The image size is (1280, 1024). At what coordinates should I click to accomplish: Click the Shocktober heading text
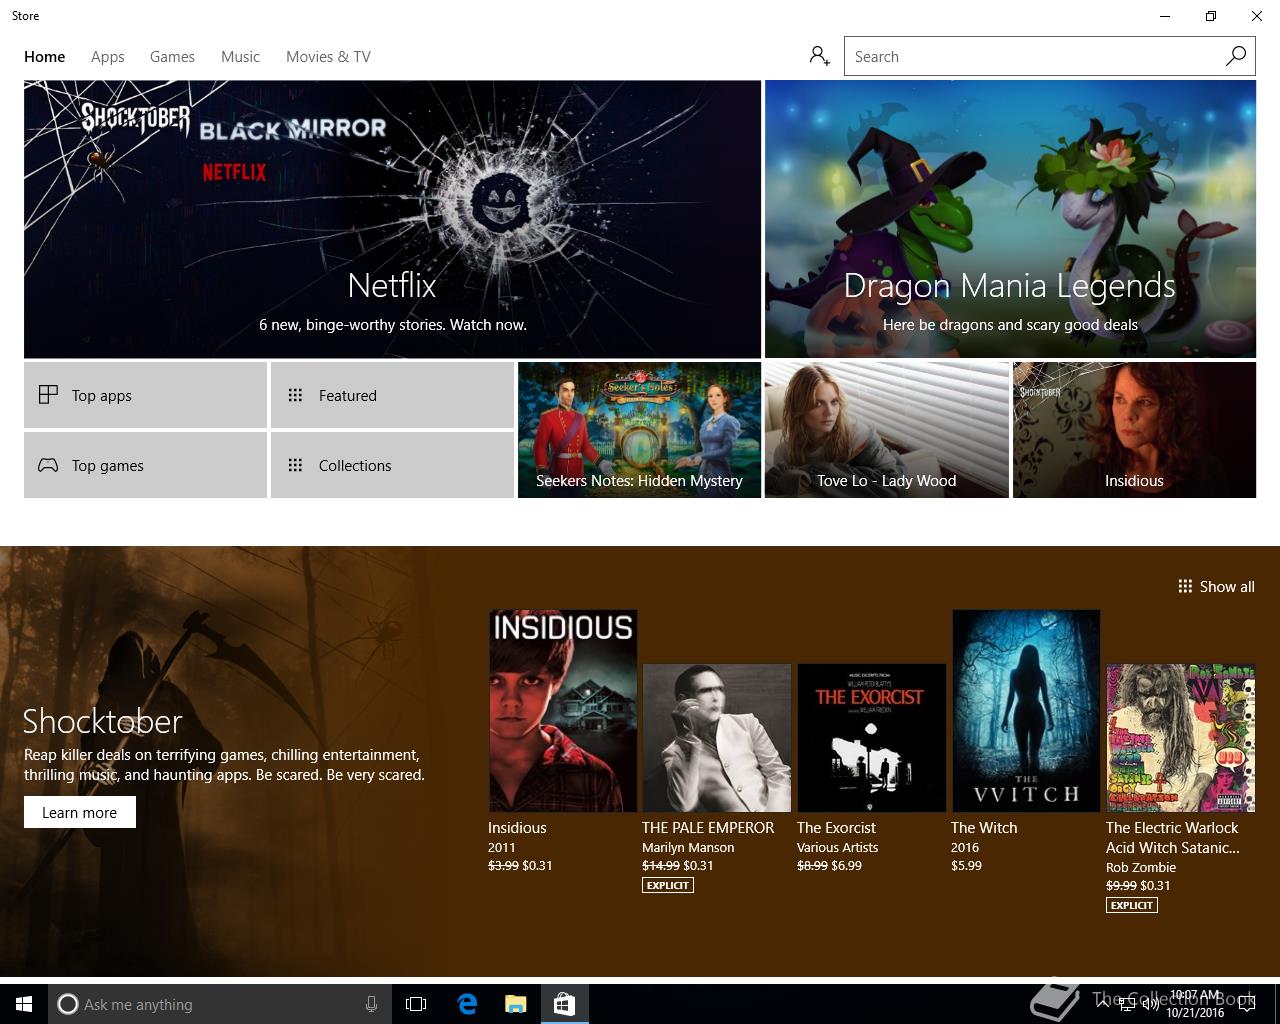103,721
